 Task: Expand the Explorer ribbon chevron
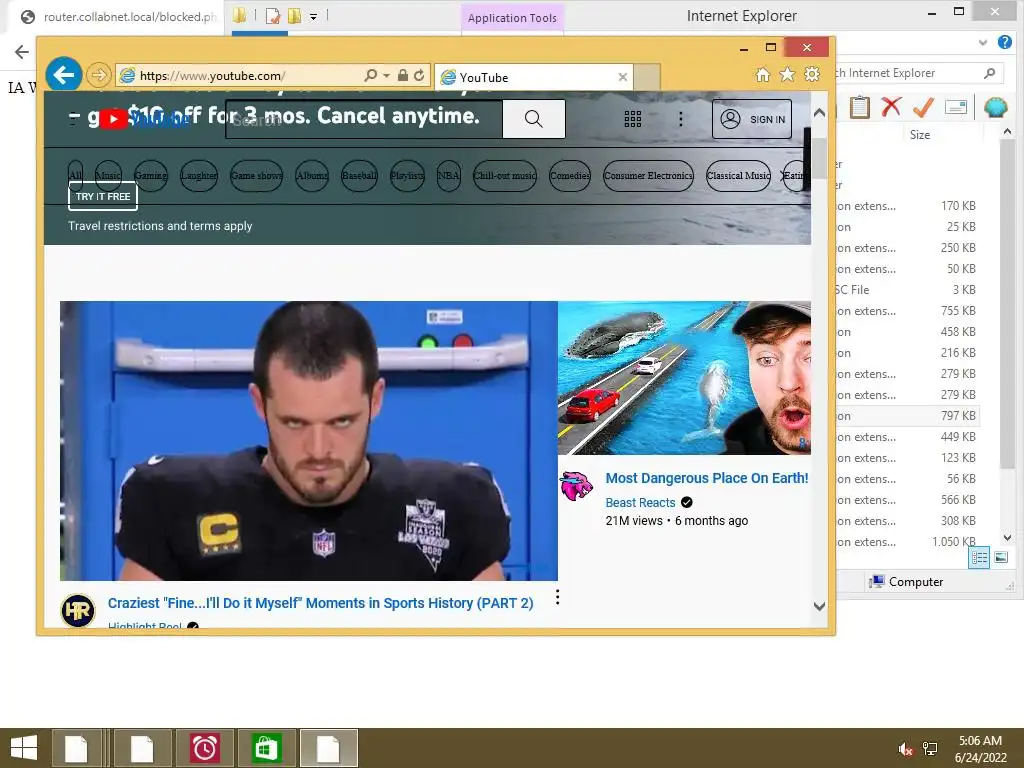(983, 43)
